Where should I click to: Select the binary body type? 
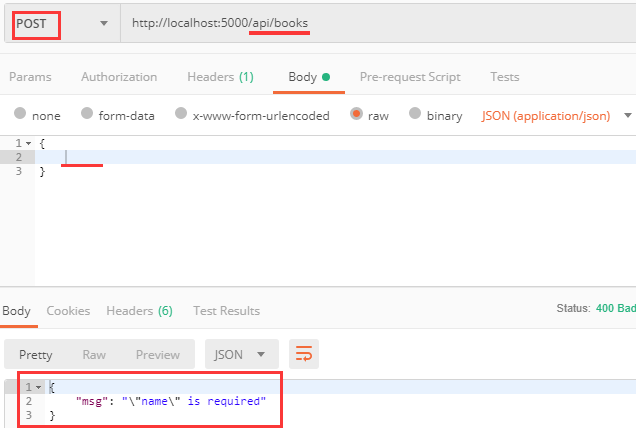click(415, 113)
